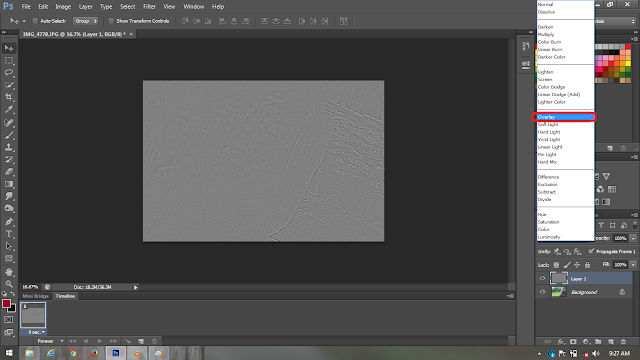Select the Lasso tool

click(9, 73)
